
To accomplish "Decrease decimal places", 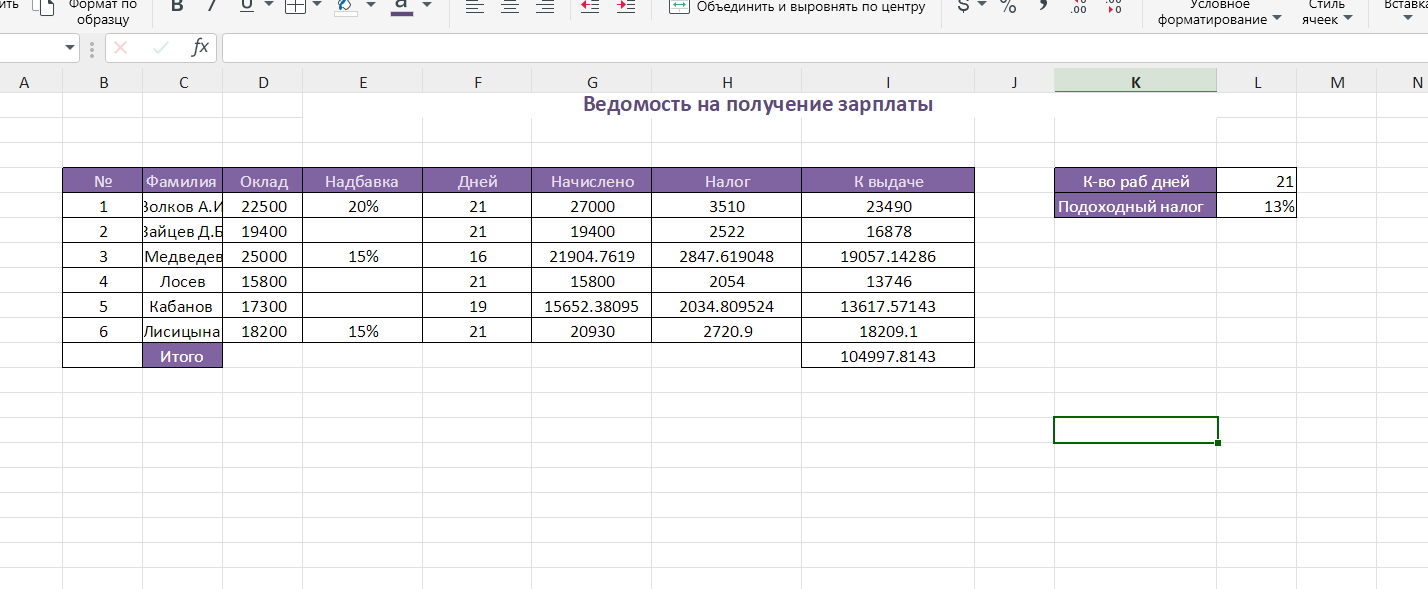I will pos(1114,7).
